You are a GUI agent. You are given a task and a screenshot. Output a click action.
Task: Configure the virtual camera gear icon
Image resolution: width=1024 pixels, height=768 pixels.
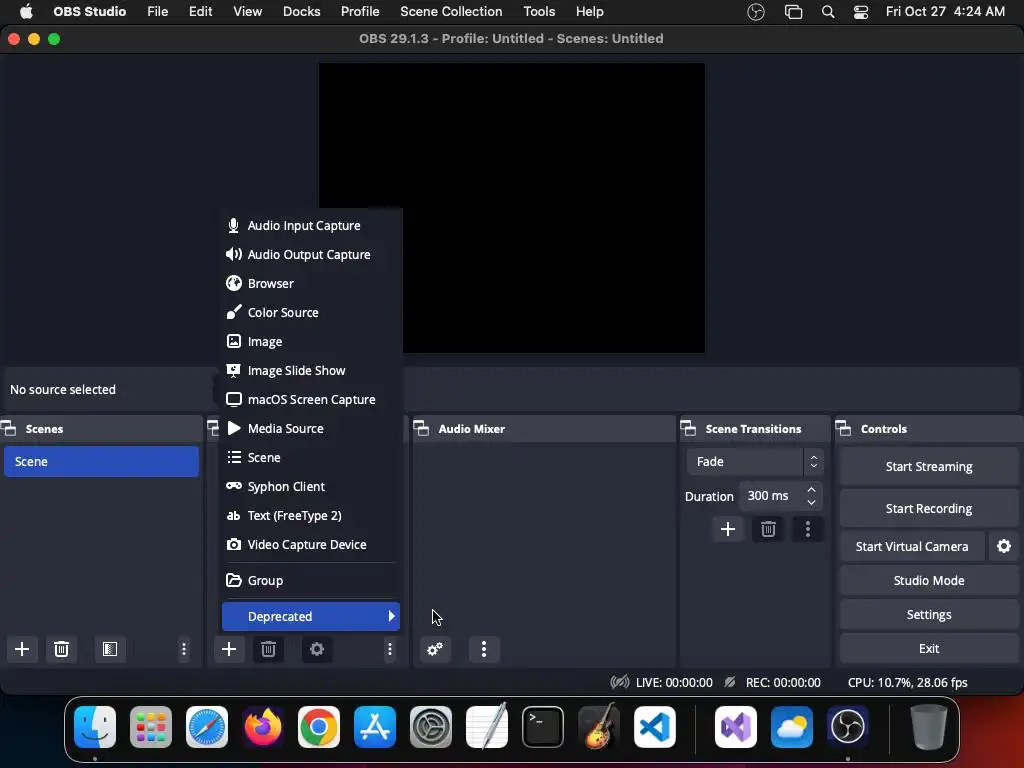click(1004, 546)
